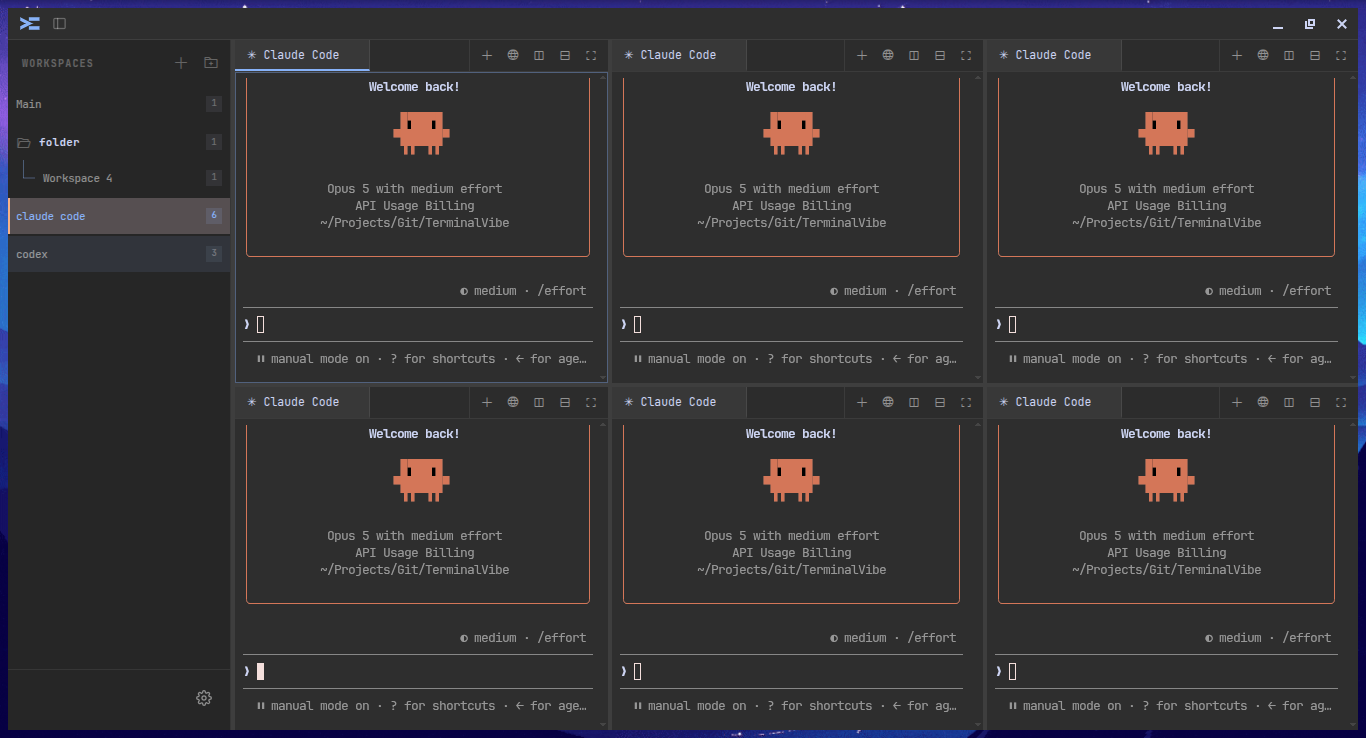
Task: Maximize the top-left pane
Action: coord(591,55)
